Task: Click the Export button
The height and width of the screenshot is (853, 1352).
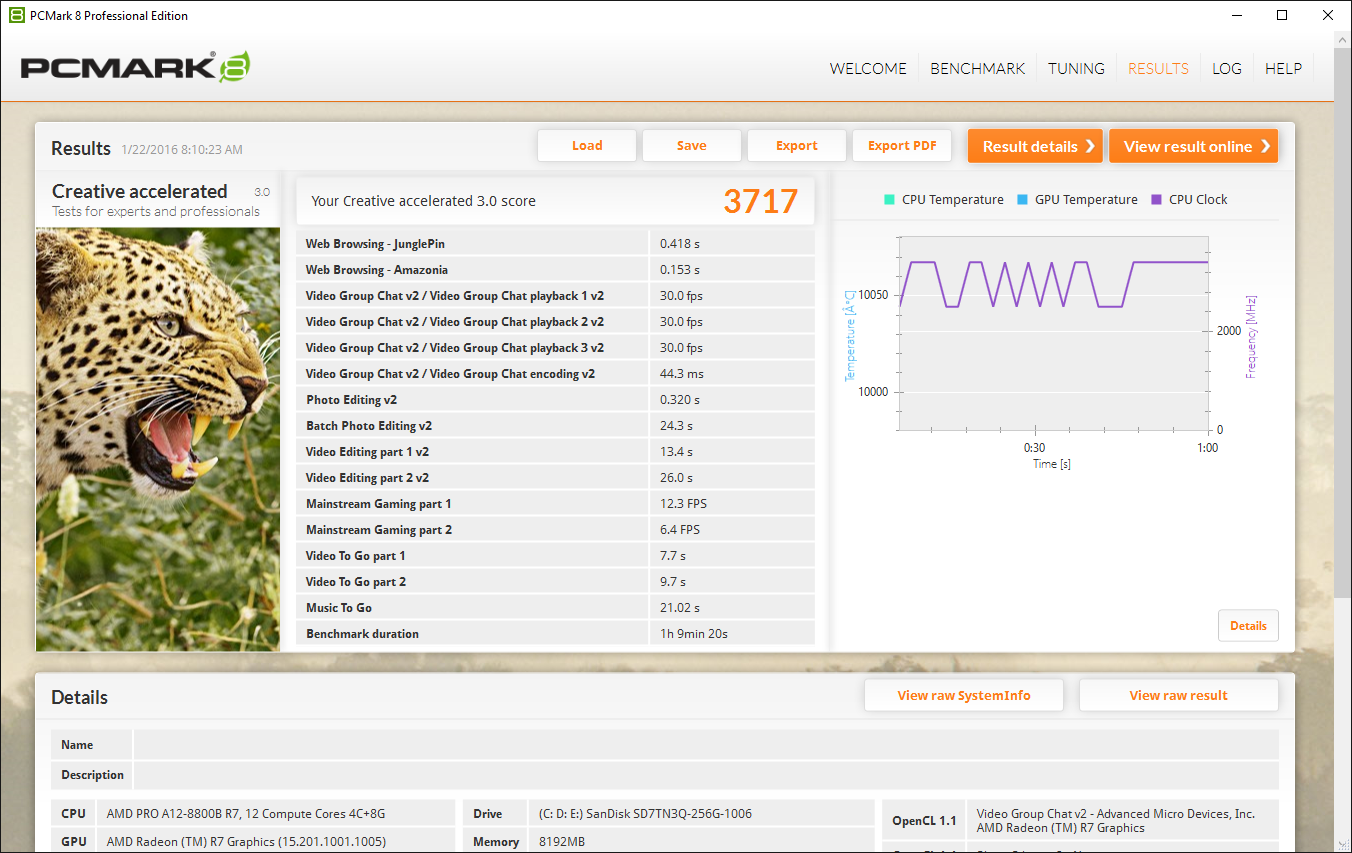Action: 797,145
